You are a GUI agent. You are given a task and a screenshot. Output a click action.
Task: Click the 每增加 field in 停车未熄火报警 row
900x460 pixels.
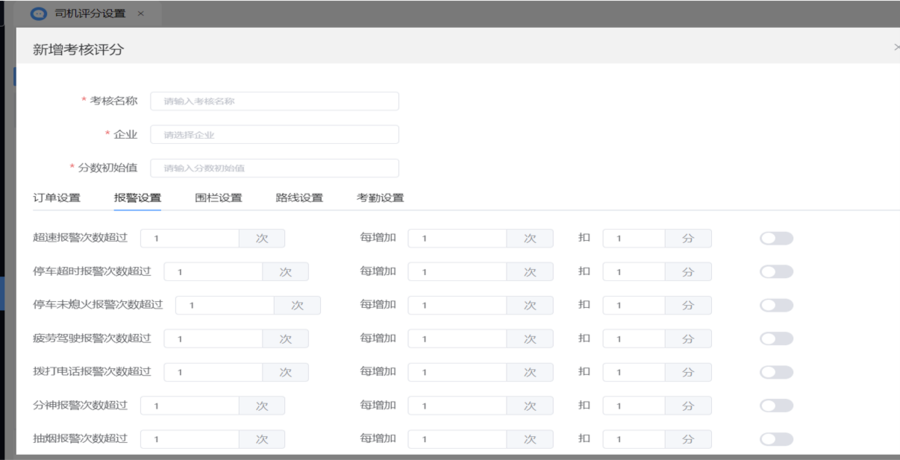(x=457, y=306)
